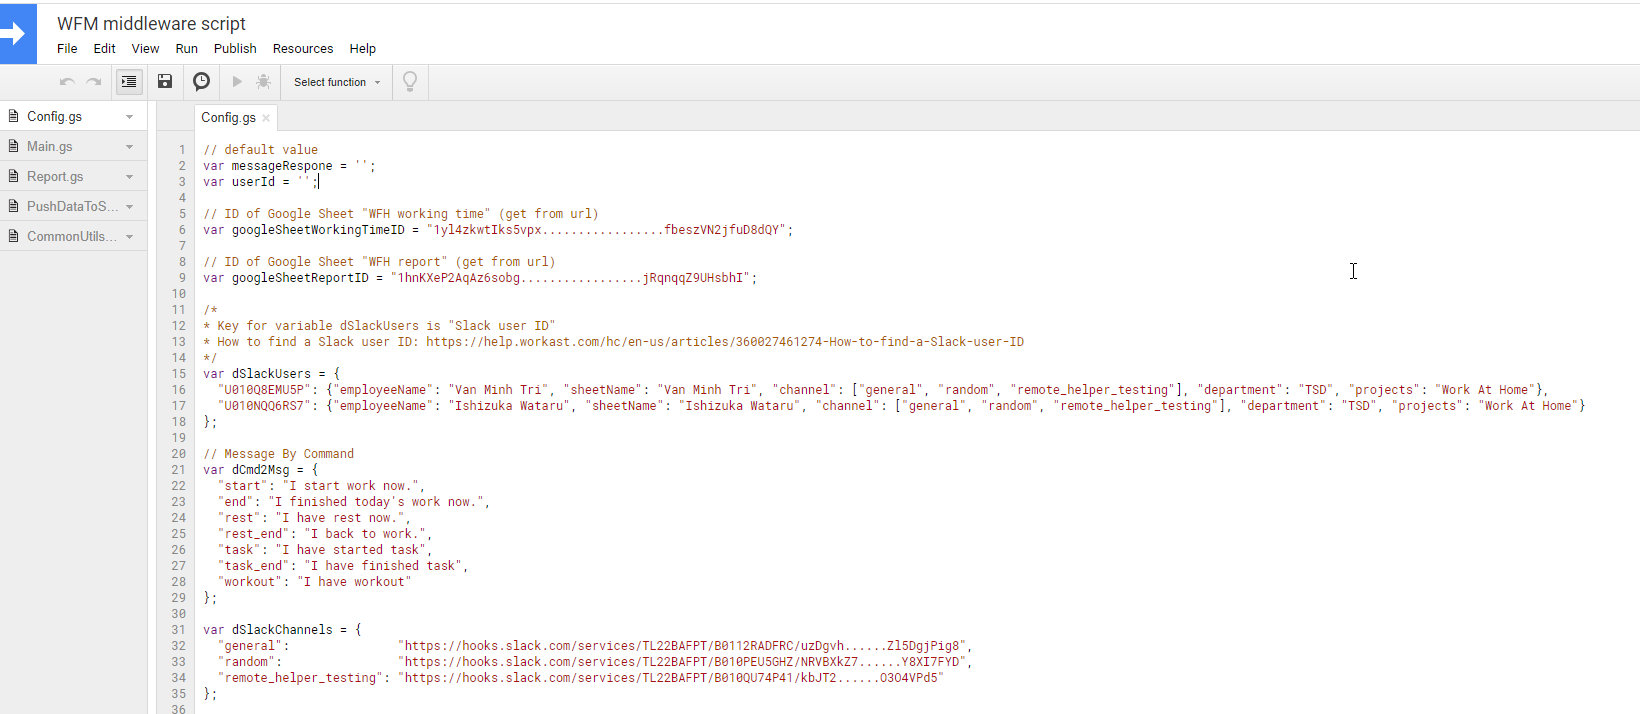
Task: Click the "remote_helper_testing" webhook URL
Action: [x=670, y=678]
